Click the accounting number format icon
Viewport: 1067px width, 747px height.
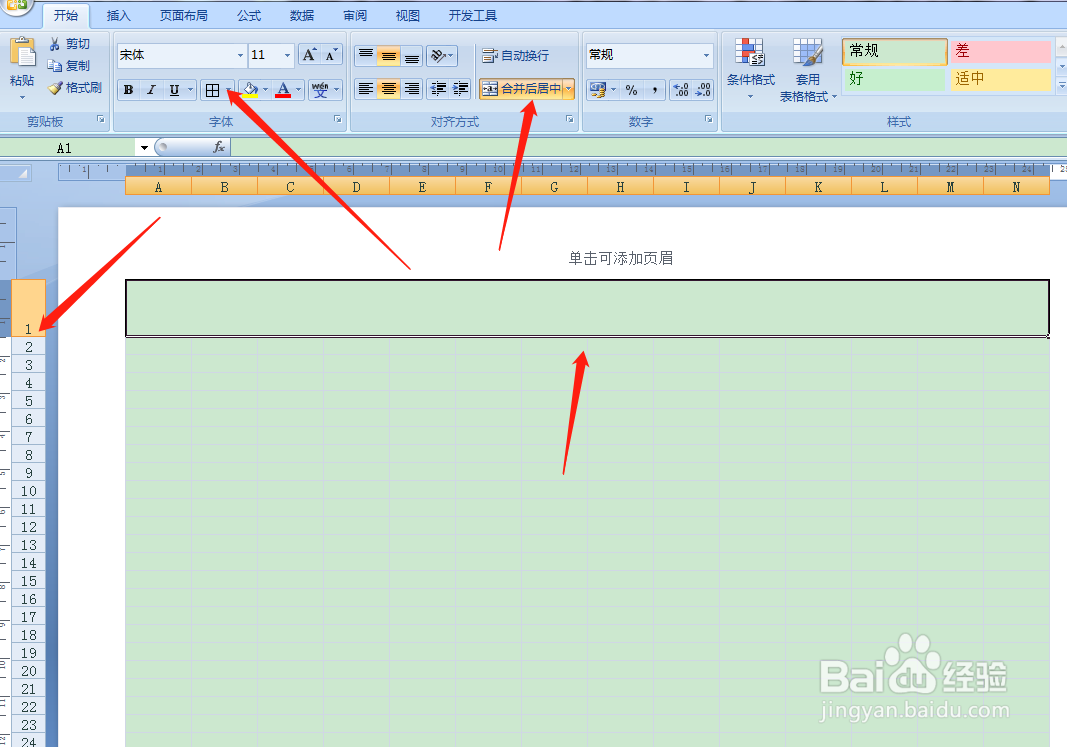coord(598,90)
